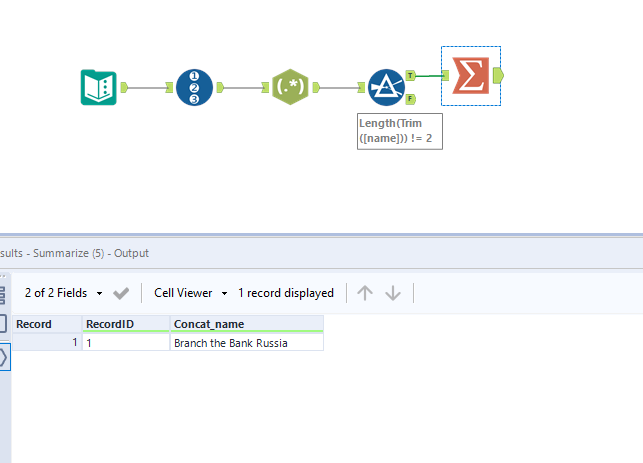
Task: Select the Record ID tool node
Action: (194, 87)
